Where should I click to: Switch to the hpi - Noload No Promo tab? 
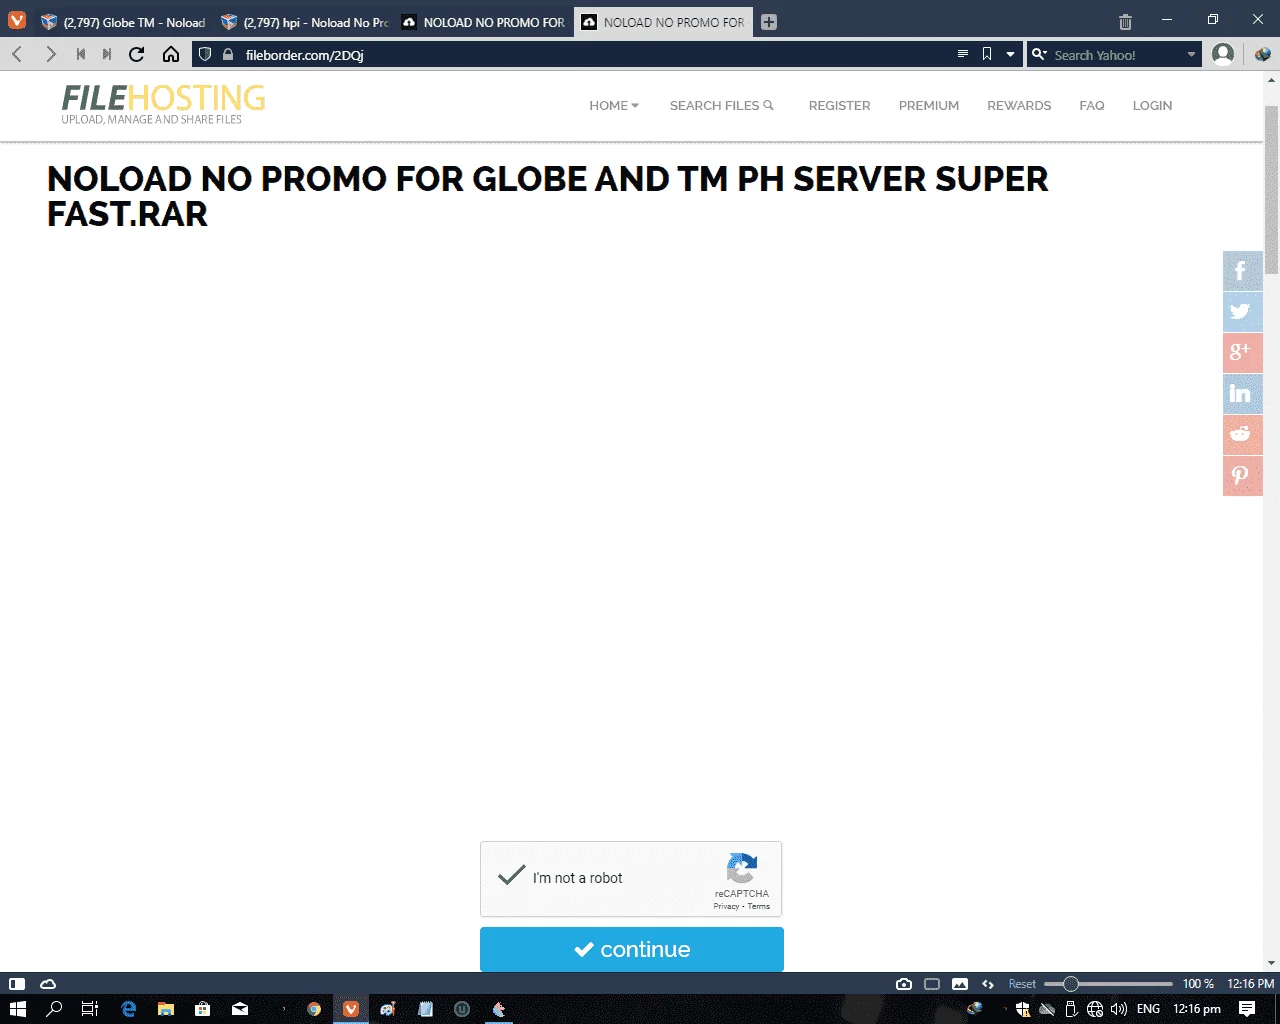coord(304,22)
